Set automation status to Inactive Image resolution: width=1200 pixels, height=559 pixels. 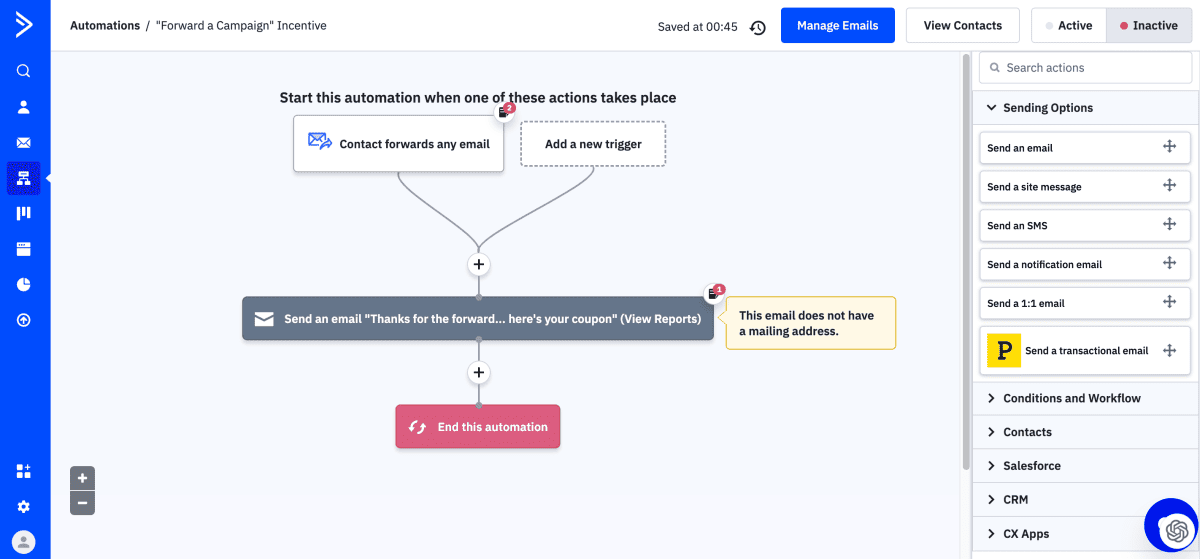click(x=1149, y=26)
